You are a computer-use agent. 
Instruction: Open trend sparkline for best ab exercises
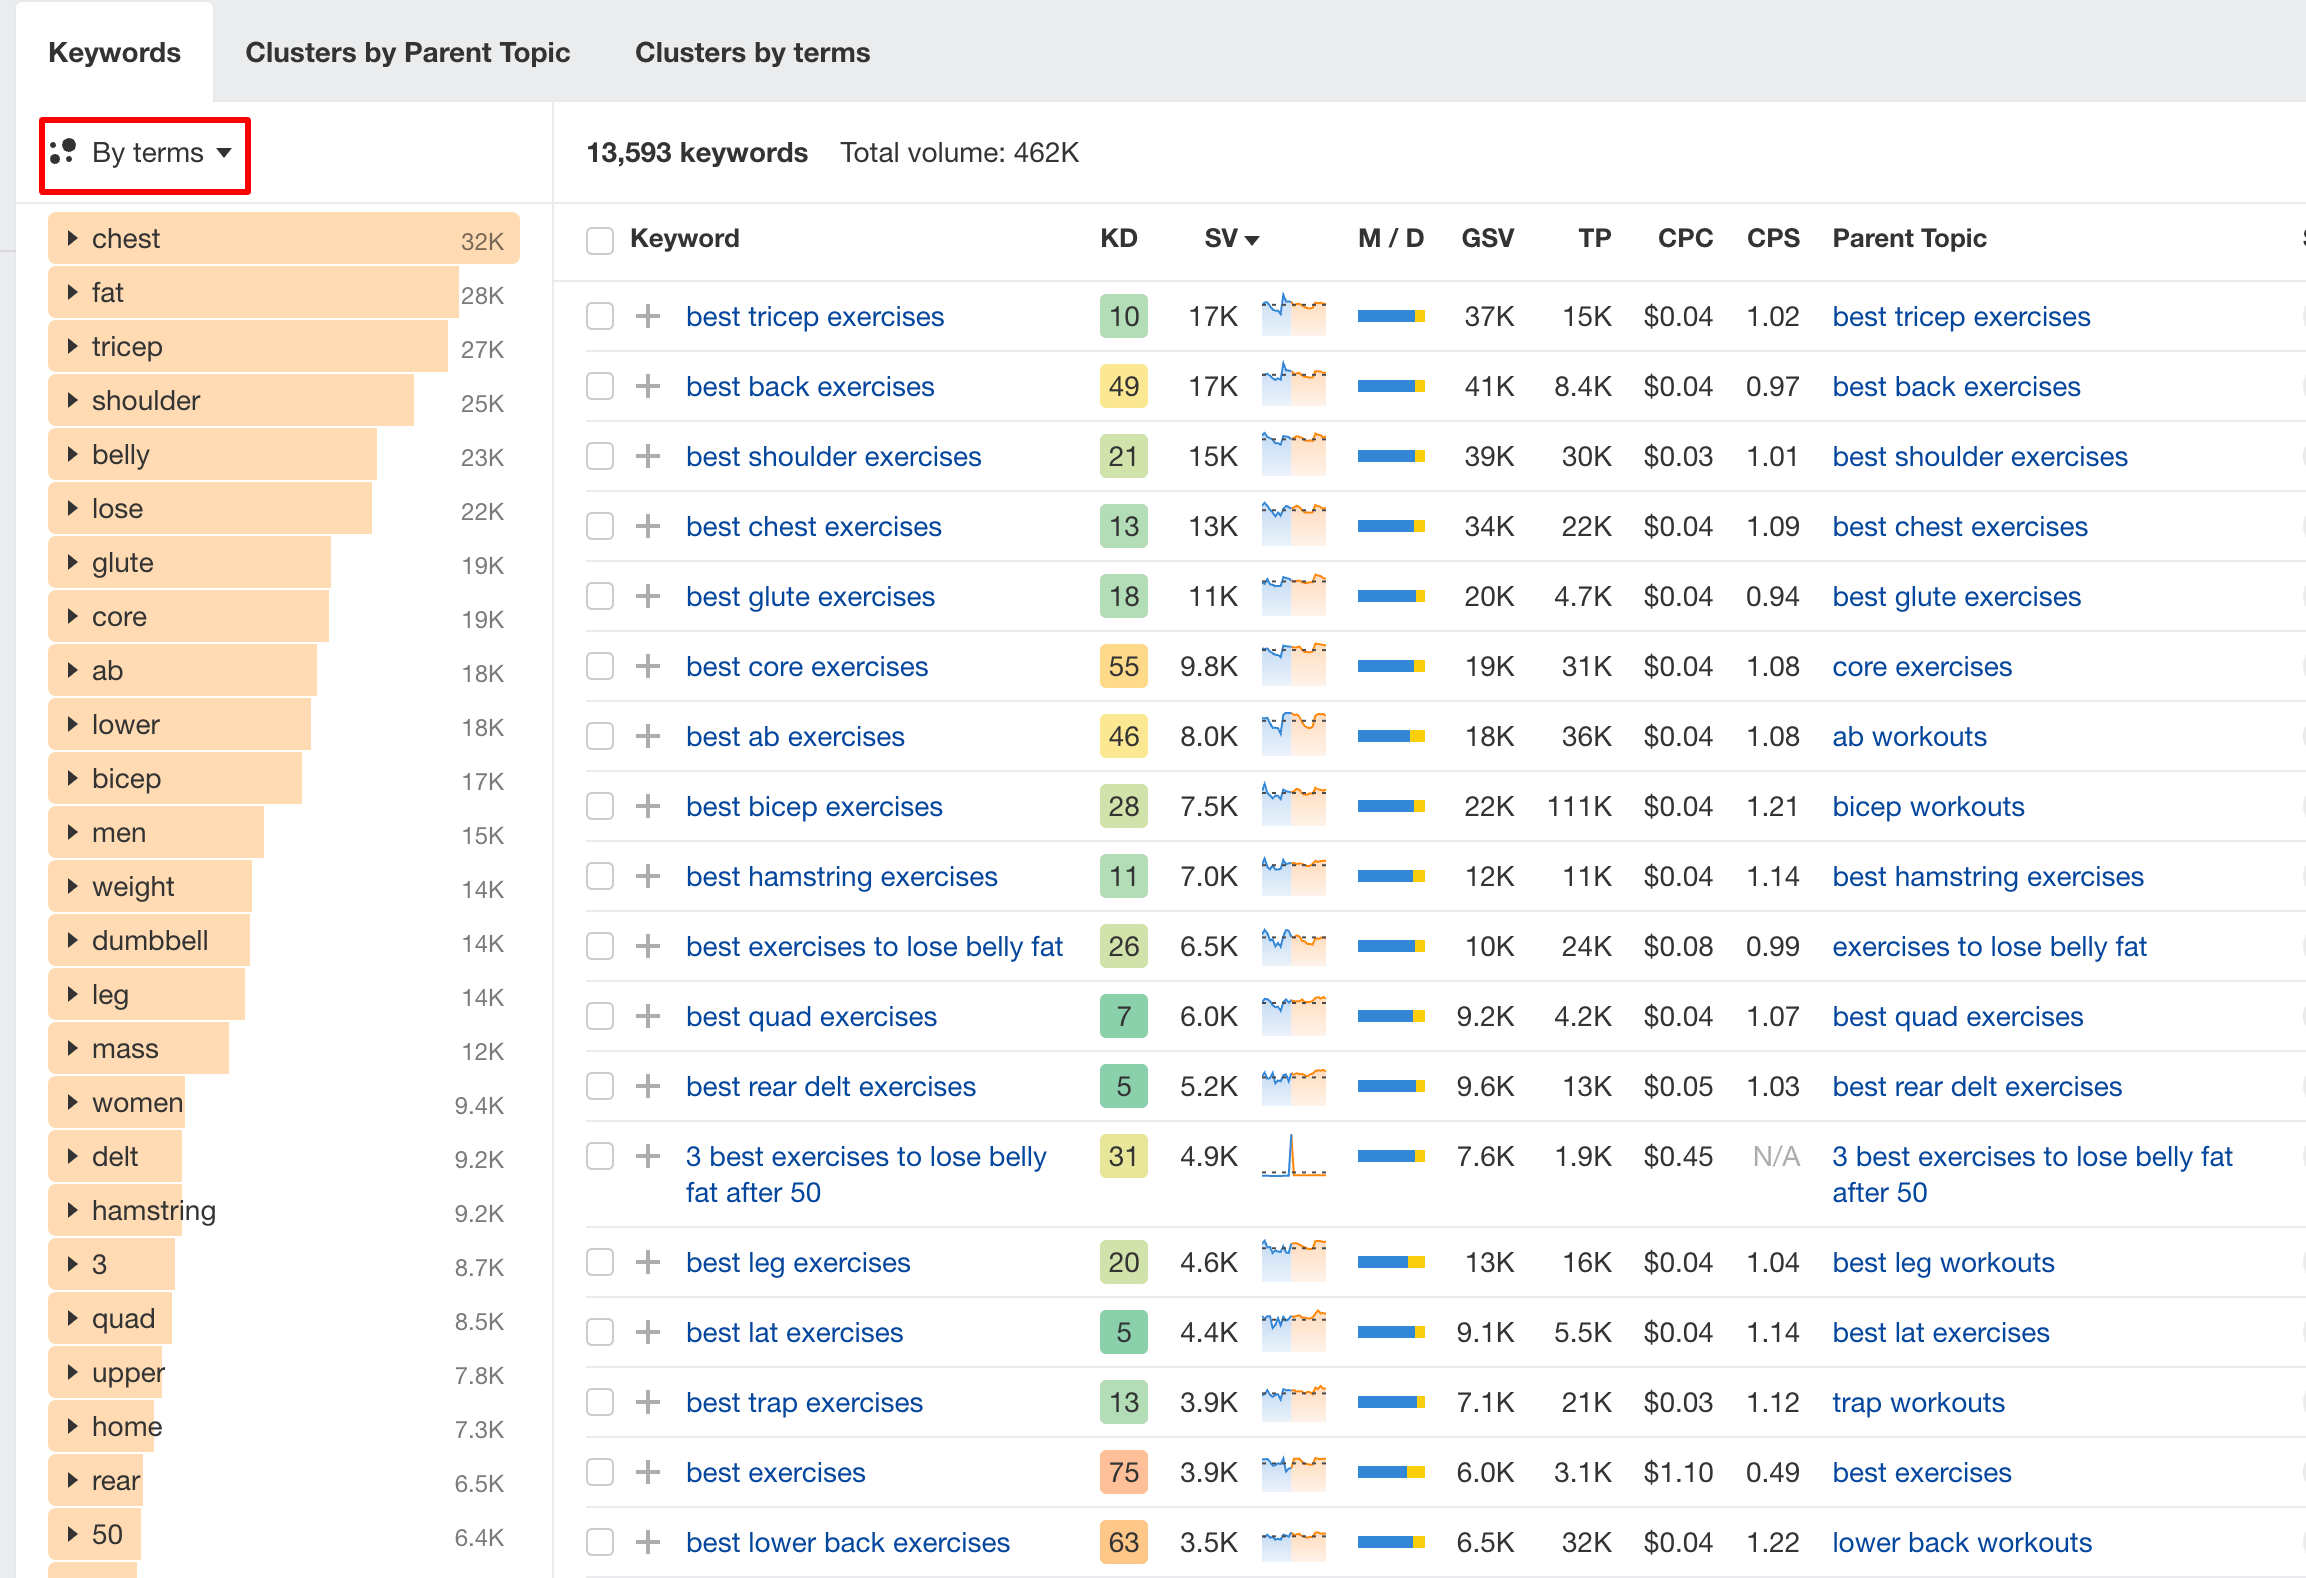click(x=1293, y=735)
